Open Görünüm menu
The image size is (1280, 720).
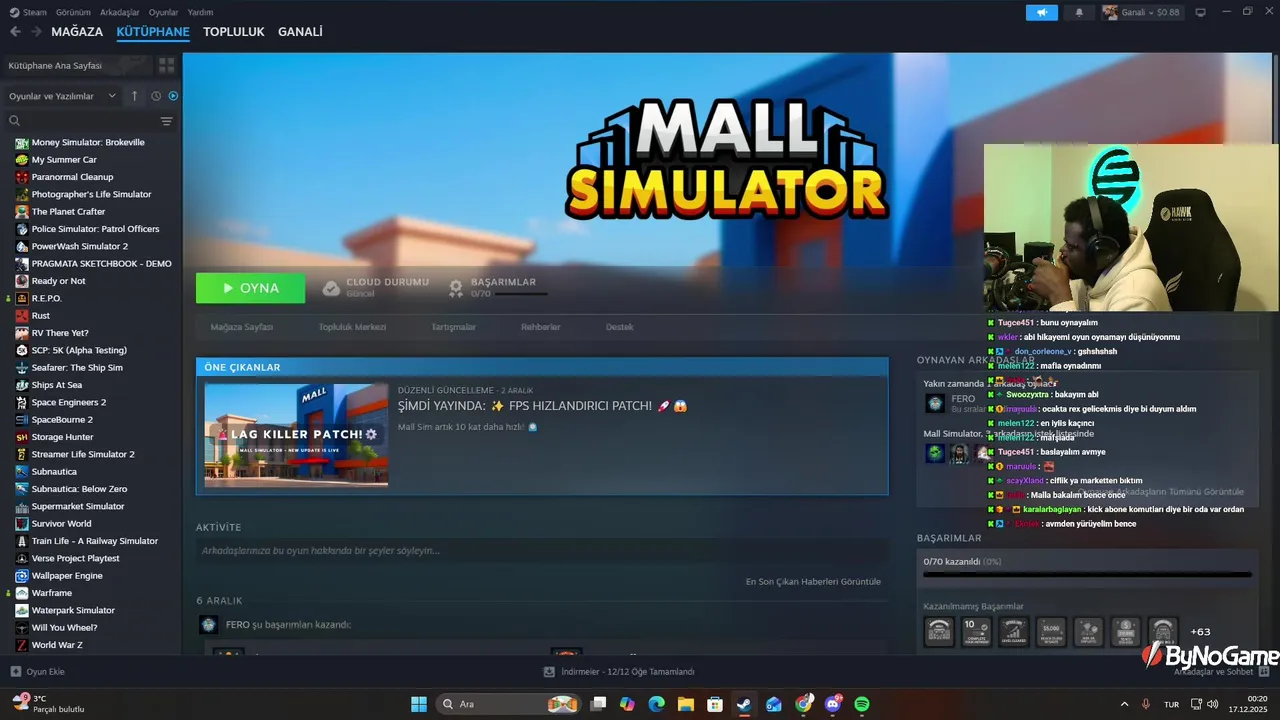(x=73, y=12)
